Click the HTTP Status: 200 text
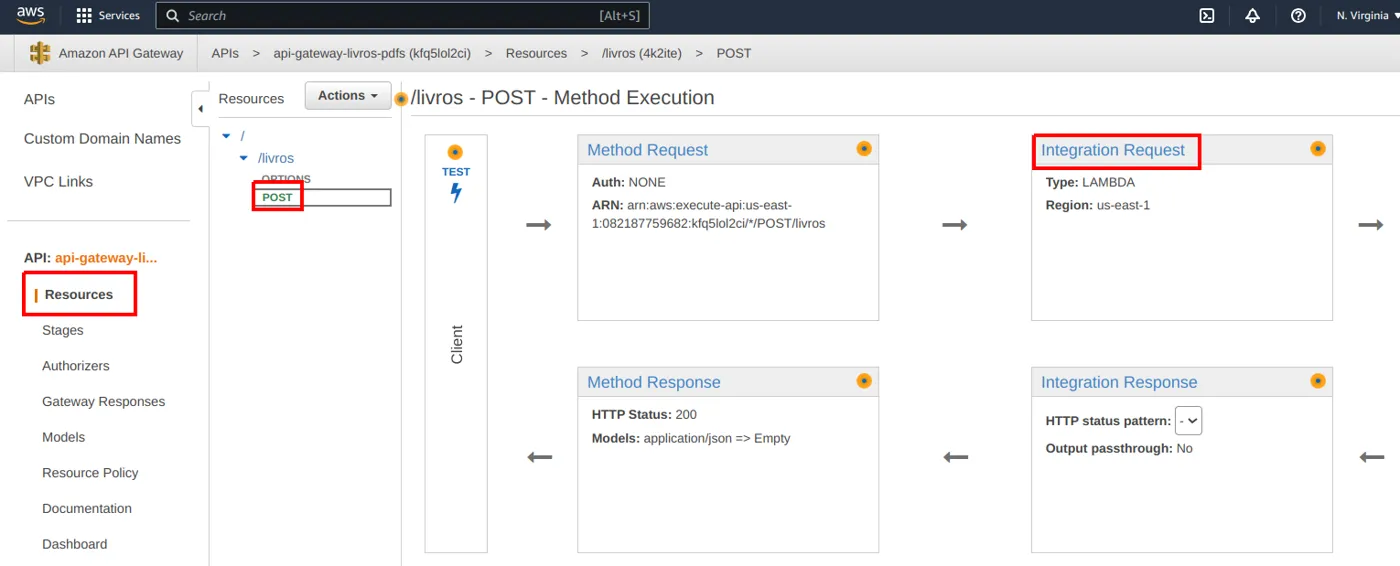 (644, 415)
